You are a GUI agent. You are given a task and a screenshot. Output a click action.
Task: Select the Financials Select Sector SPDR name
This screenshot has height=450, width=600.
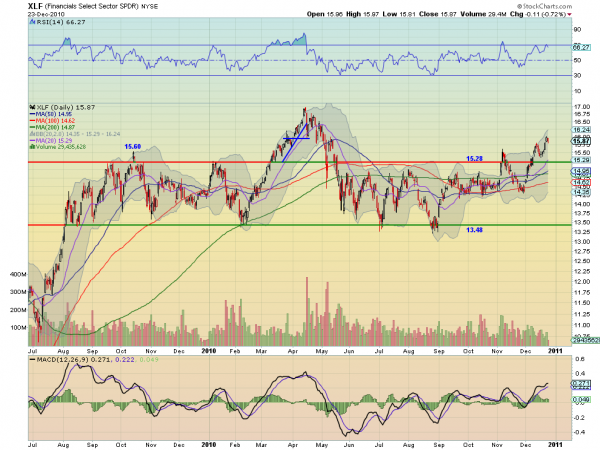point(92,7)
